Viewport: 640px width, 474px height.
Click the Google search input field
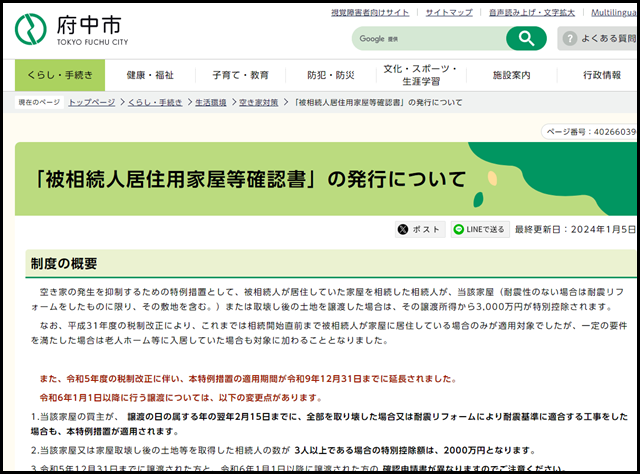(x=429, y=38)
